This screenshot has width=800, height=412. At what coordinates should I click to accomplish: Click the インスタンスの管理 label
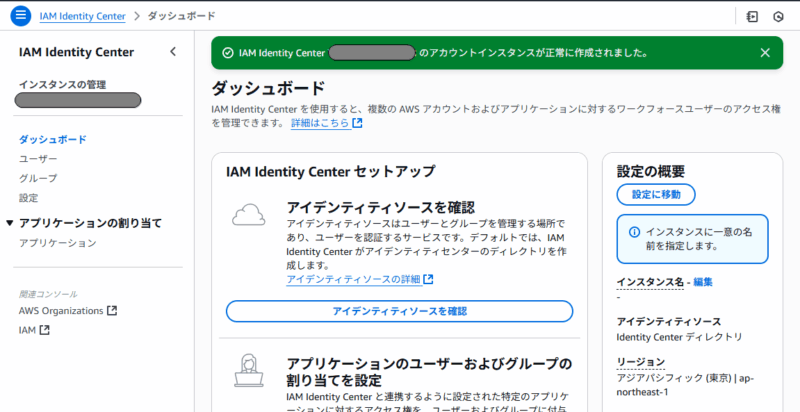pyautogui.click(x=63, y=85)
